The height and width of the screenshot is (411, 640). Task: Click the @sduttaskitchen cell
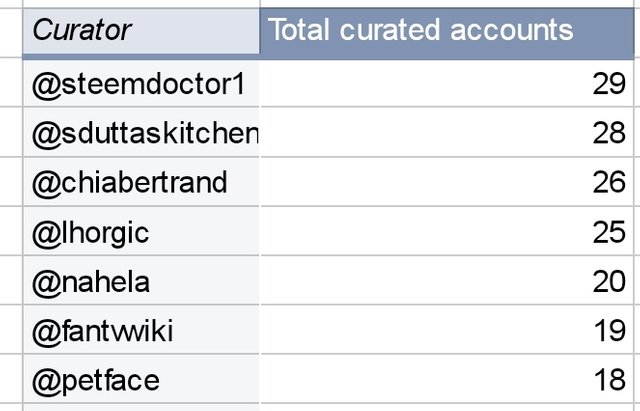pyautogui.click(x=141, y=132)
